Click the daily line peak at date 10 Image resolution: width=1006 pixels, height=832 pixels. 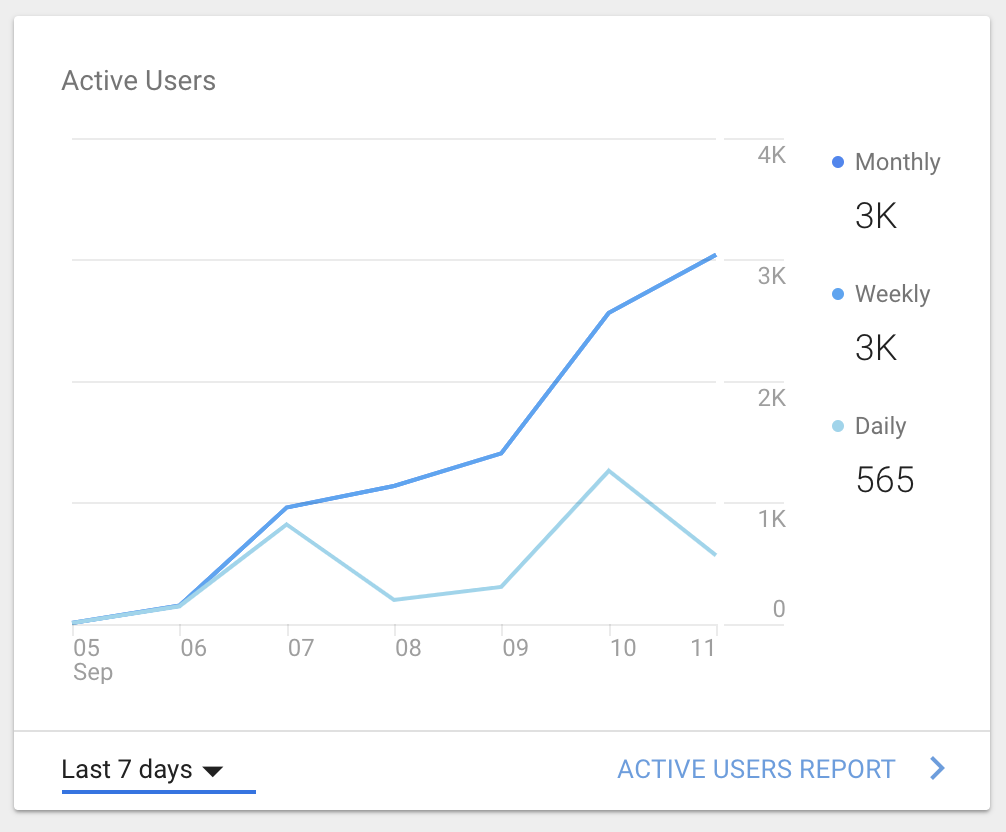pos(609,471)
